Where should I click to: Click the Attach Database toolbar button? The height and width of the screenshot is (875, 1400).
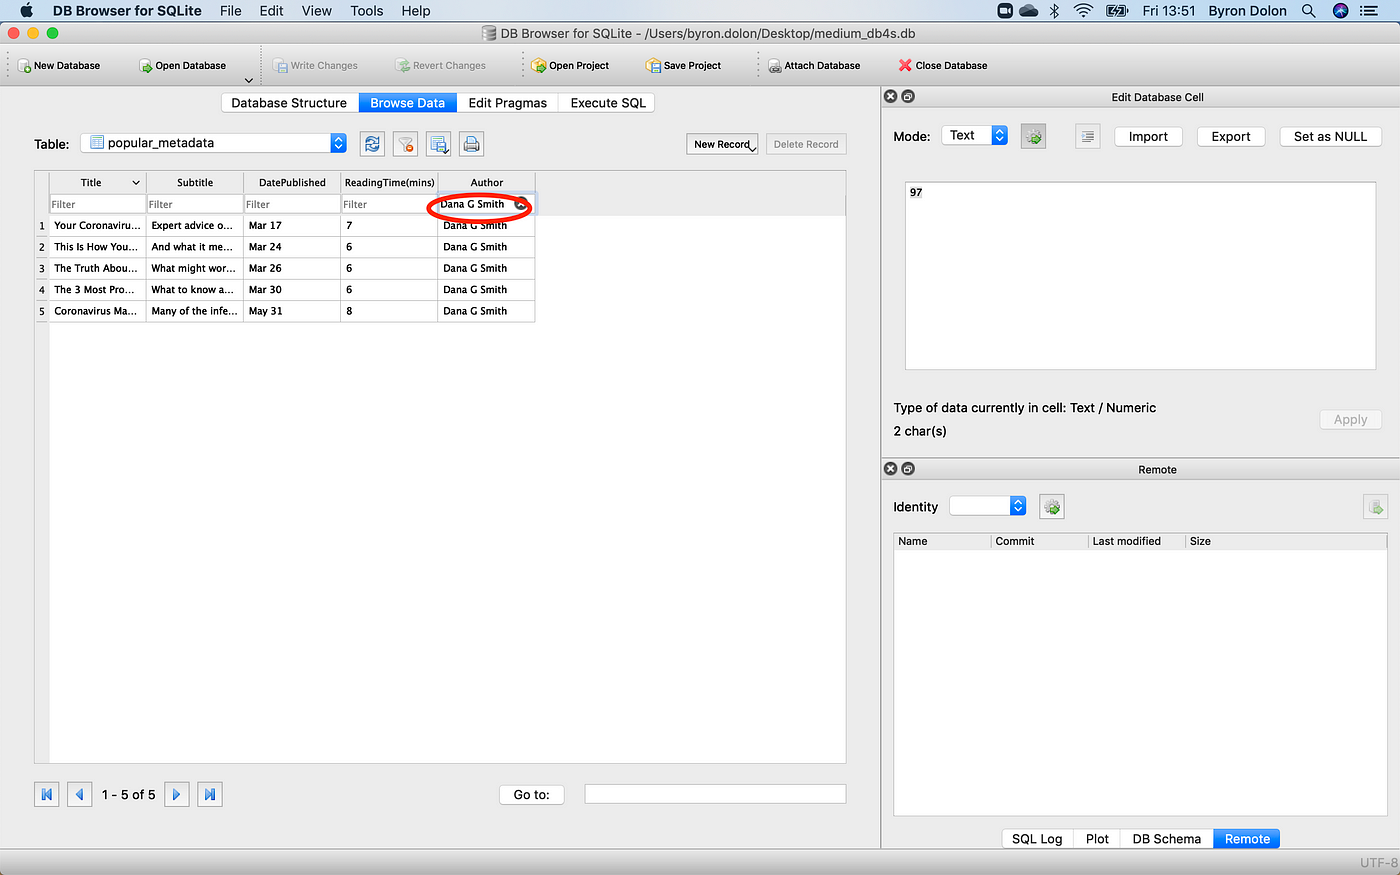(814, 66)
